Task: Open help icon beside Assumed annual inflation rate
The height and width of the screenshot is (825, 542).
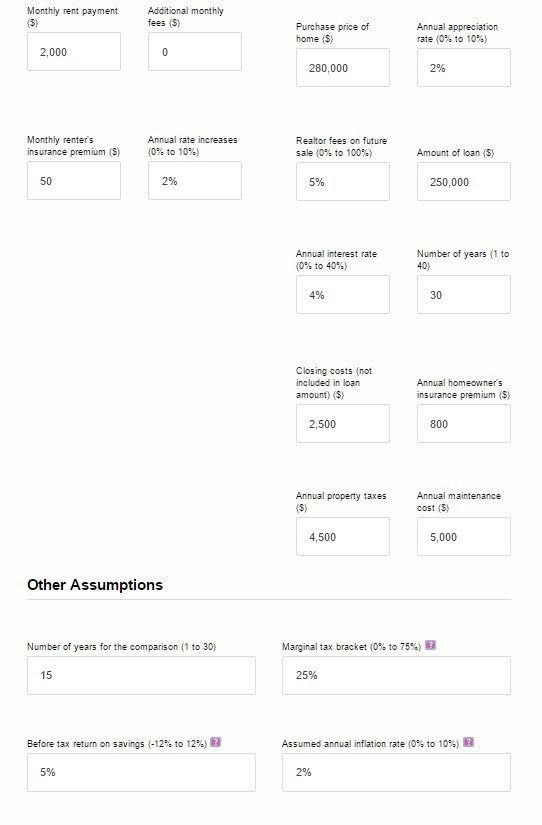Action: tap(468, 742)
